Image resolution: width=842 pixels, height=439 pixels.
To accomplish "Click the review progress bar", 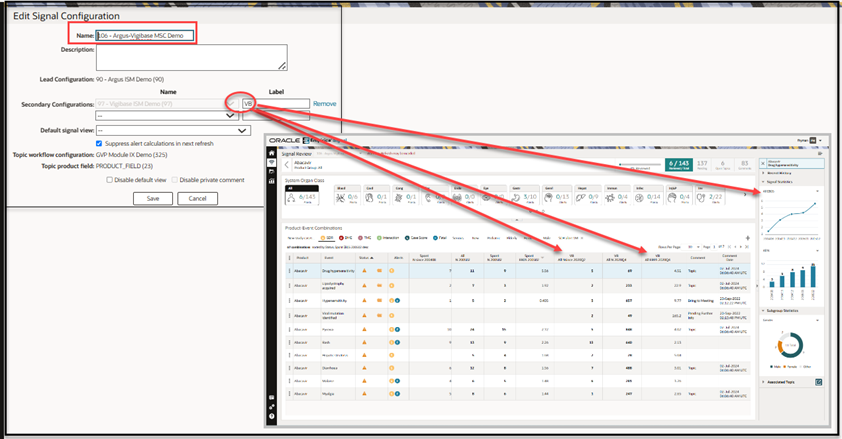I will (640, 165).
